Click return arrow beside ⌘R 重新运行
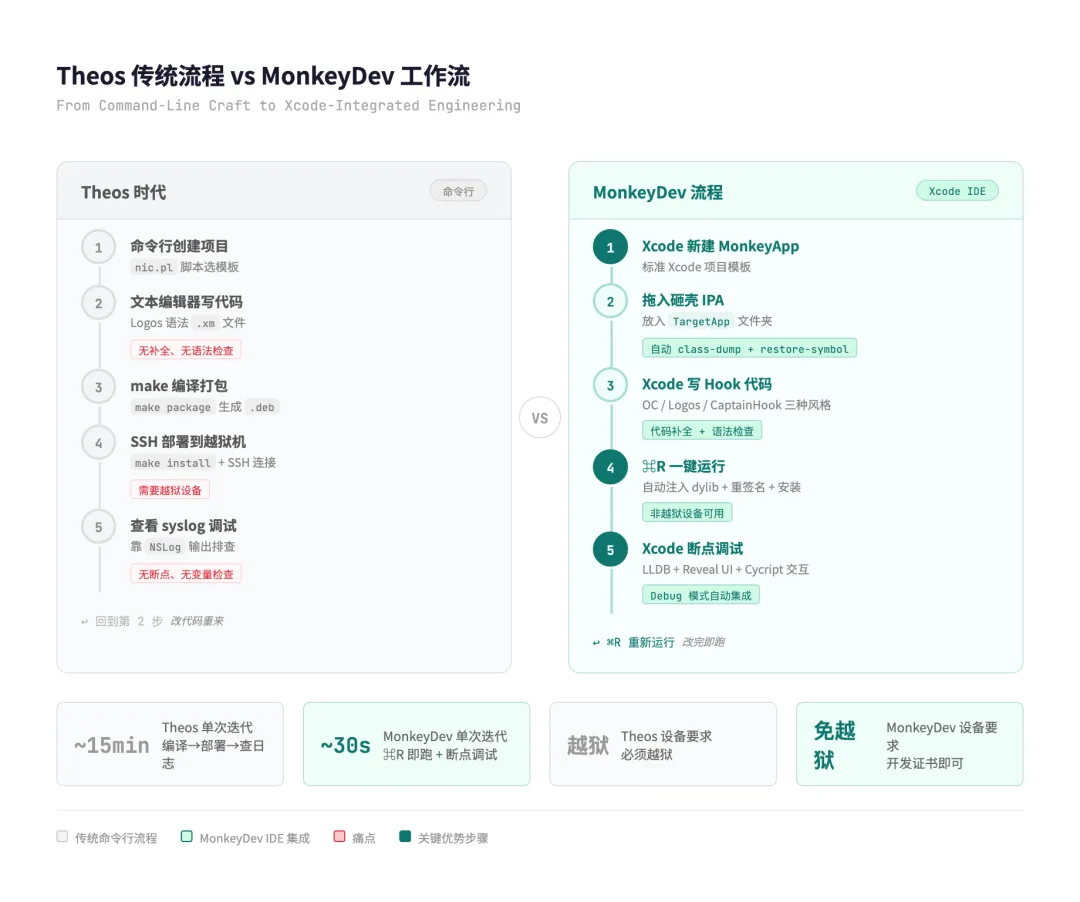1080x902 pixels. [x=596, y=642]
